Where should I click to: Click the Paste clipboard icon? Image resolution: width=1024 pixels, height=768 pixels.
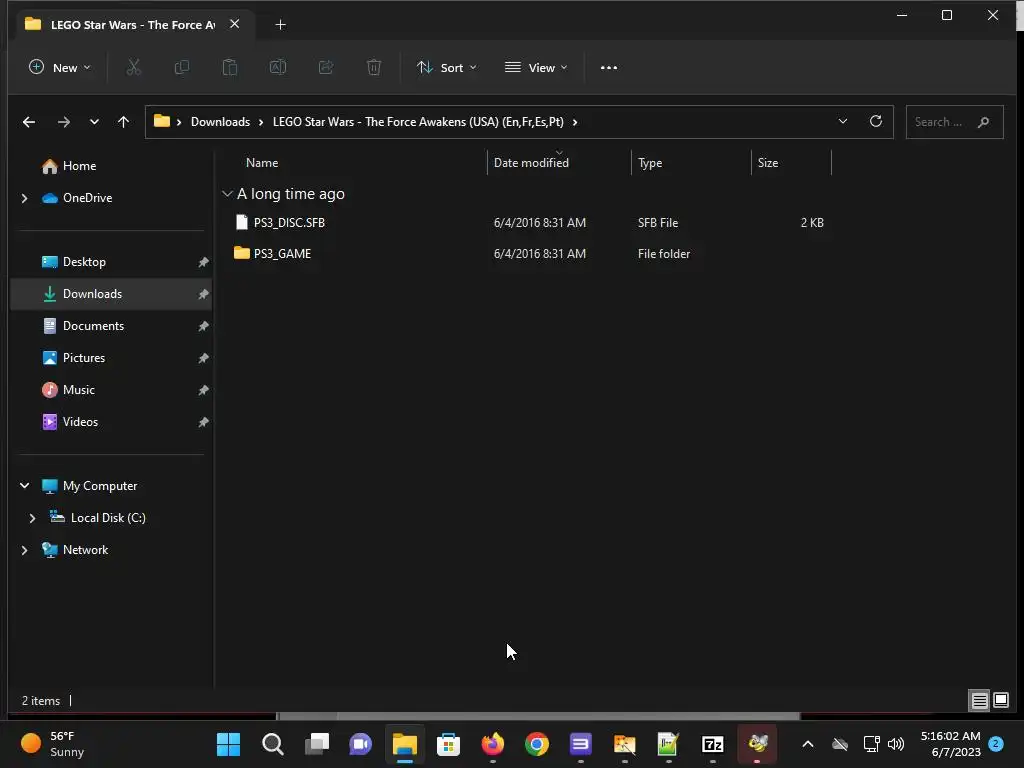tap(230, 67)
